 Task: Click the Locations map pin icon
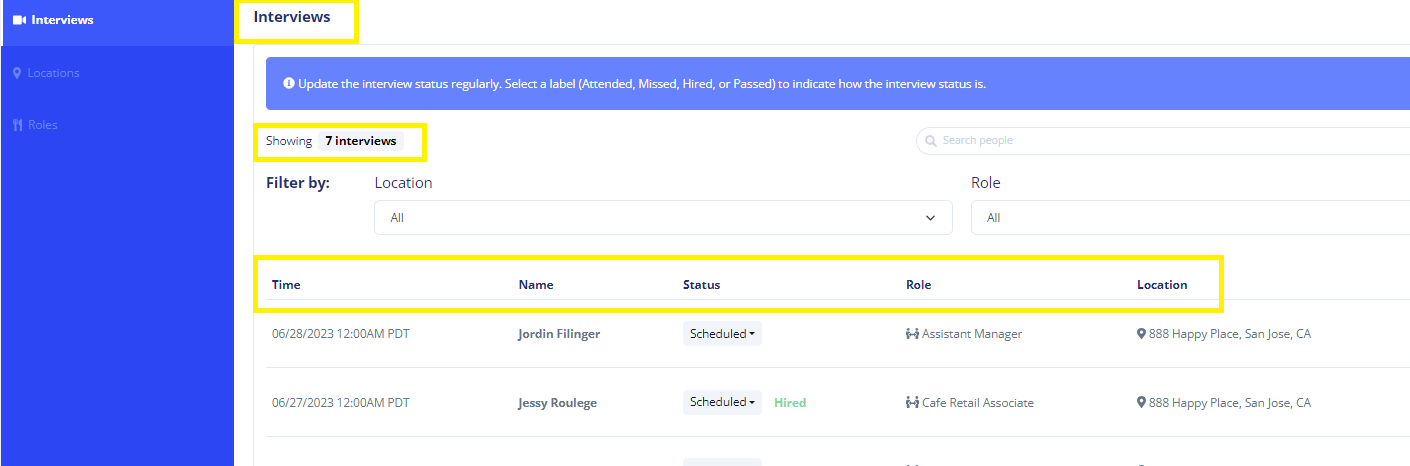(17, 73)
